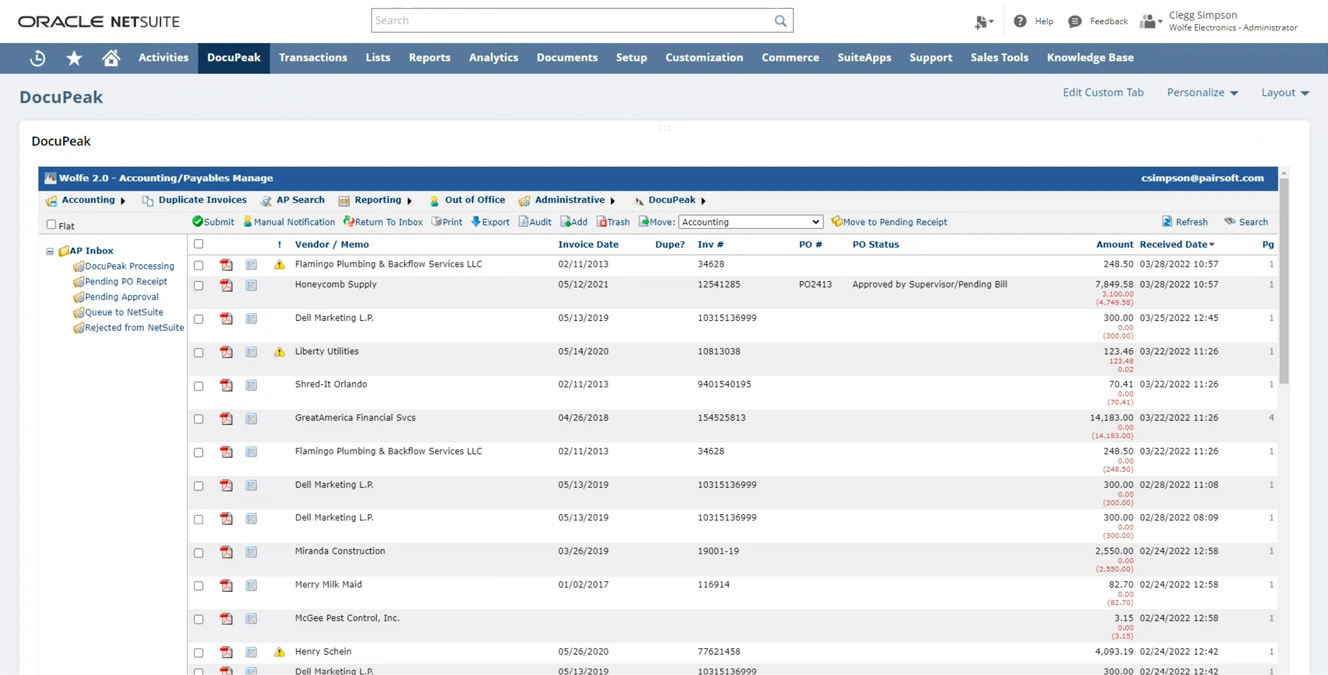Image resolution: width=1328 pixels, height=675 pixels.
Task: Expand the Personalize dropdown
Action: pyautogui.click(x=1202, y=92)
